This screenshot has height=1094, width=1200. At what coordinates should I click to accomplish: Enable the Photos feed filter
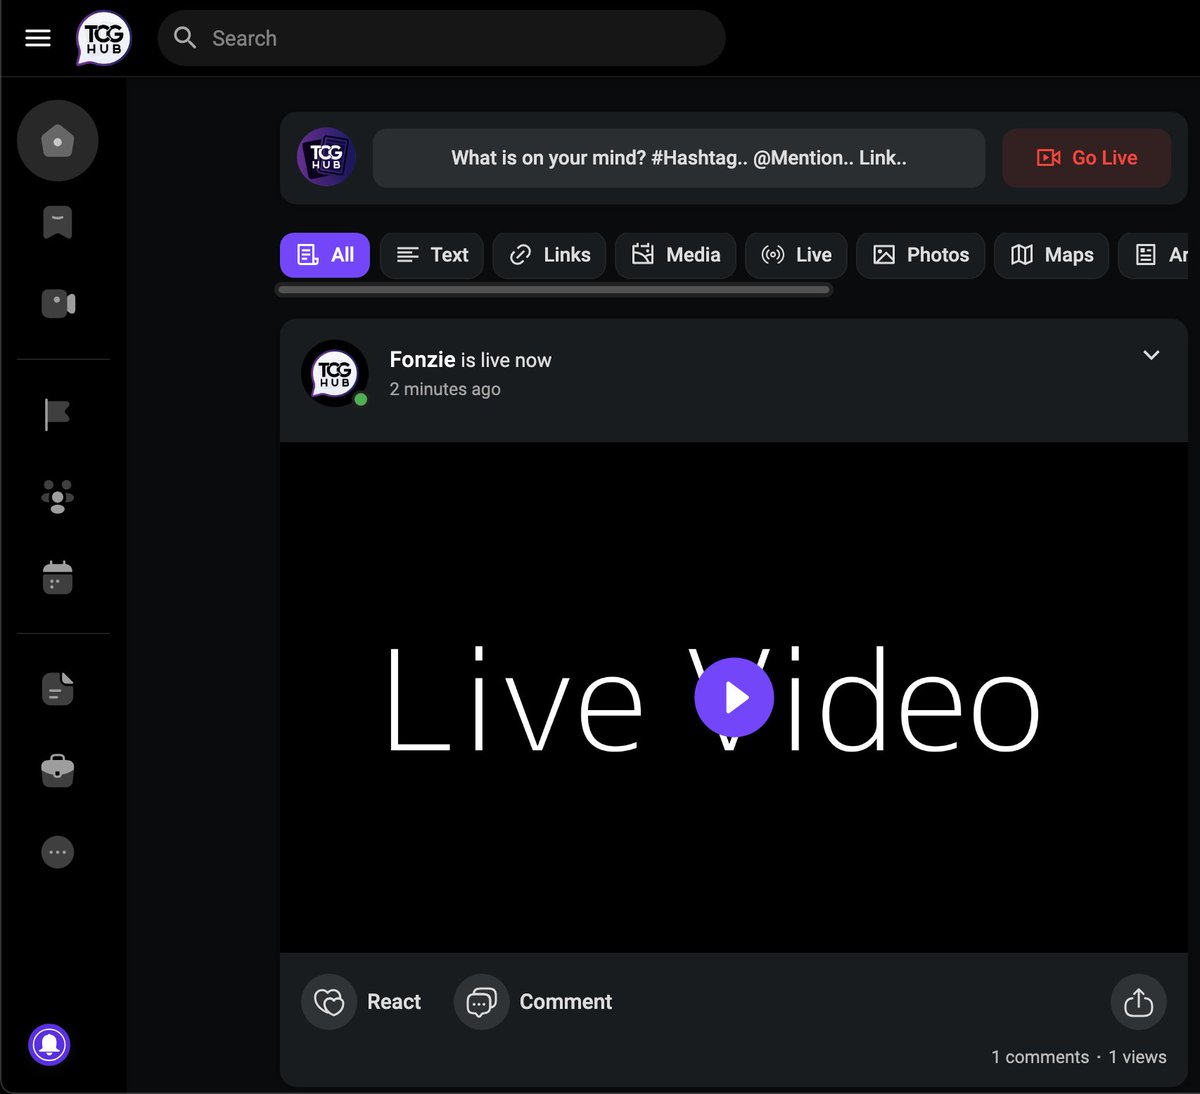[x=920, y=255]
